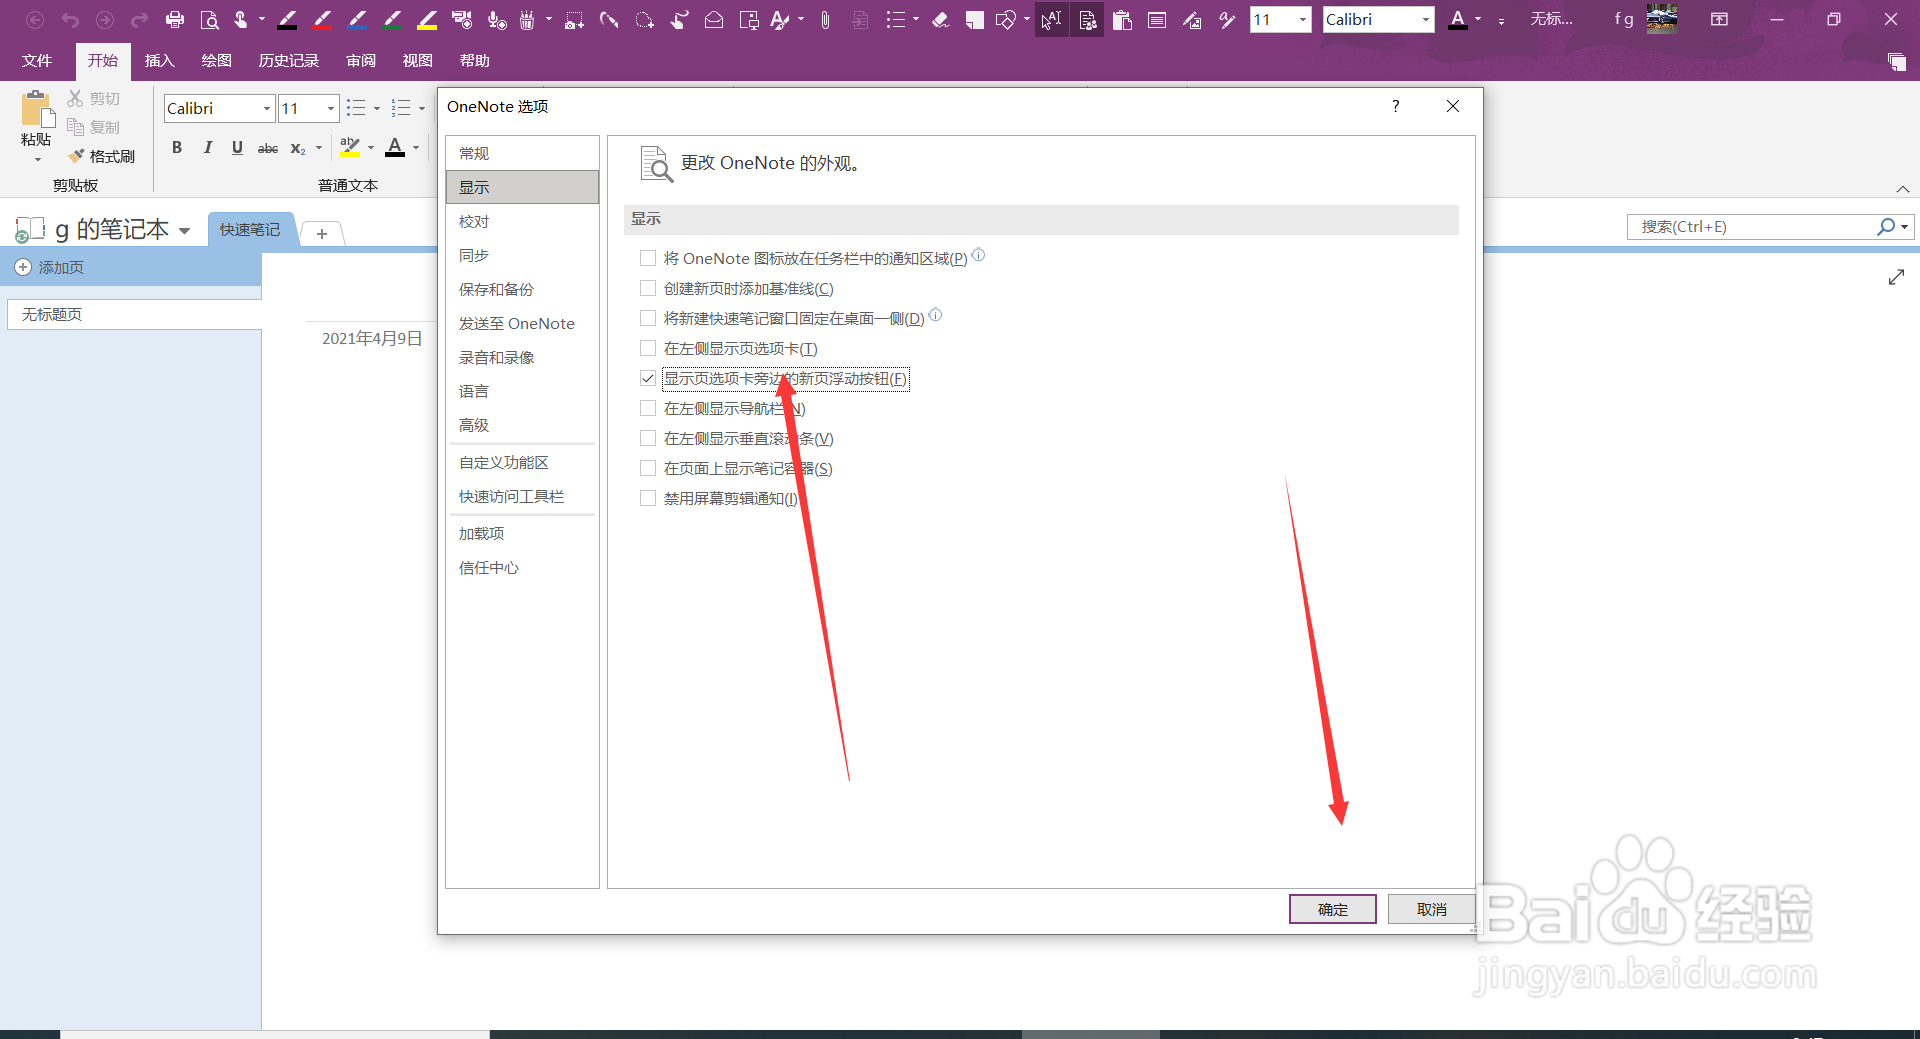This screenshot has height=1039, width=1920.
Task: Click Italic in the ribbon
Action: (x=207, y=148)
